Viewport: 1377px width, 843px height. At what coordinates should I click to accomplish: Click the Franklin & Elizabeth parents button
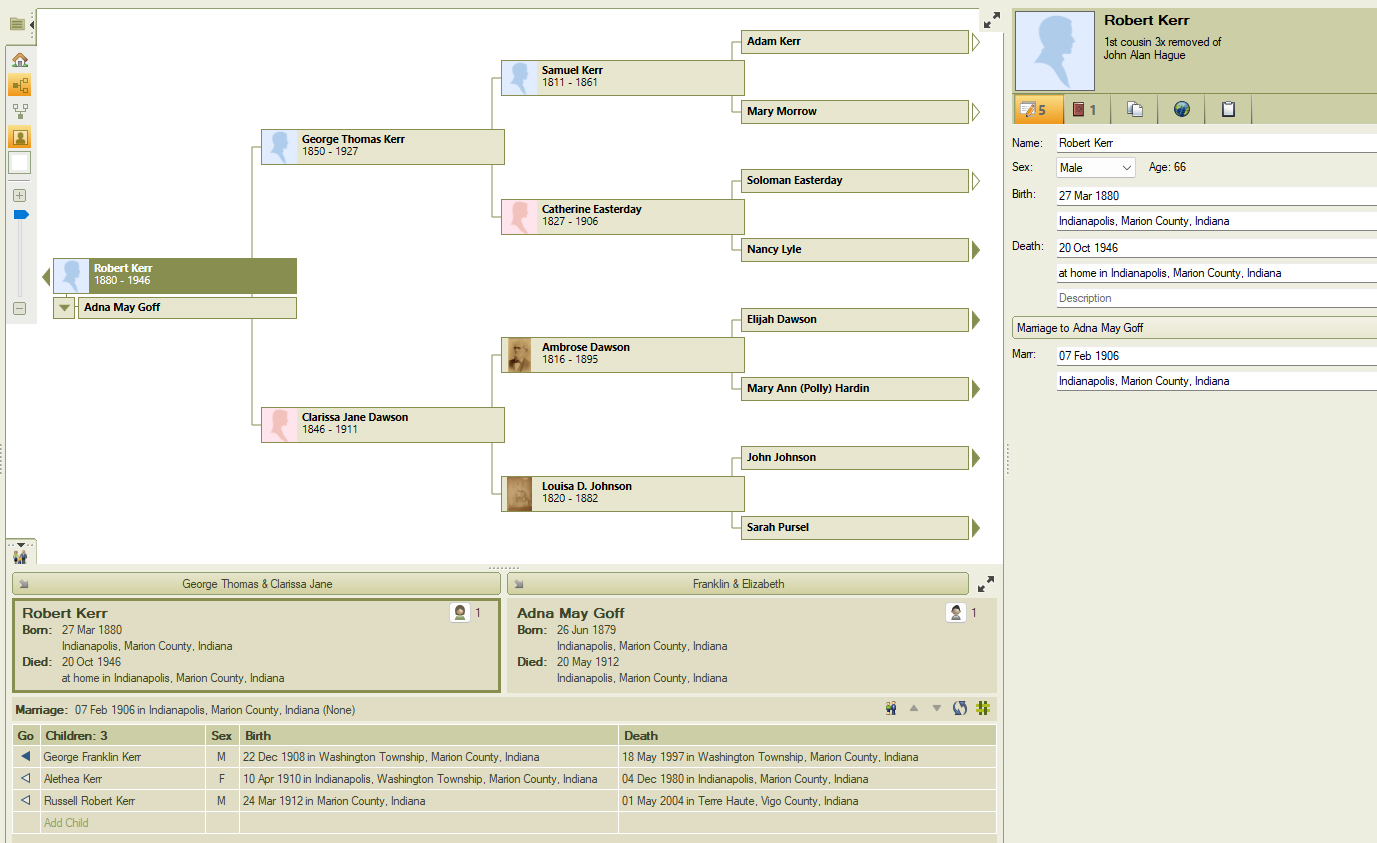click(738, 584)
